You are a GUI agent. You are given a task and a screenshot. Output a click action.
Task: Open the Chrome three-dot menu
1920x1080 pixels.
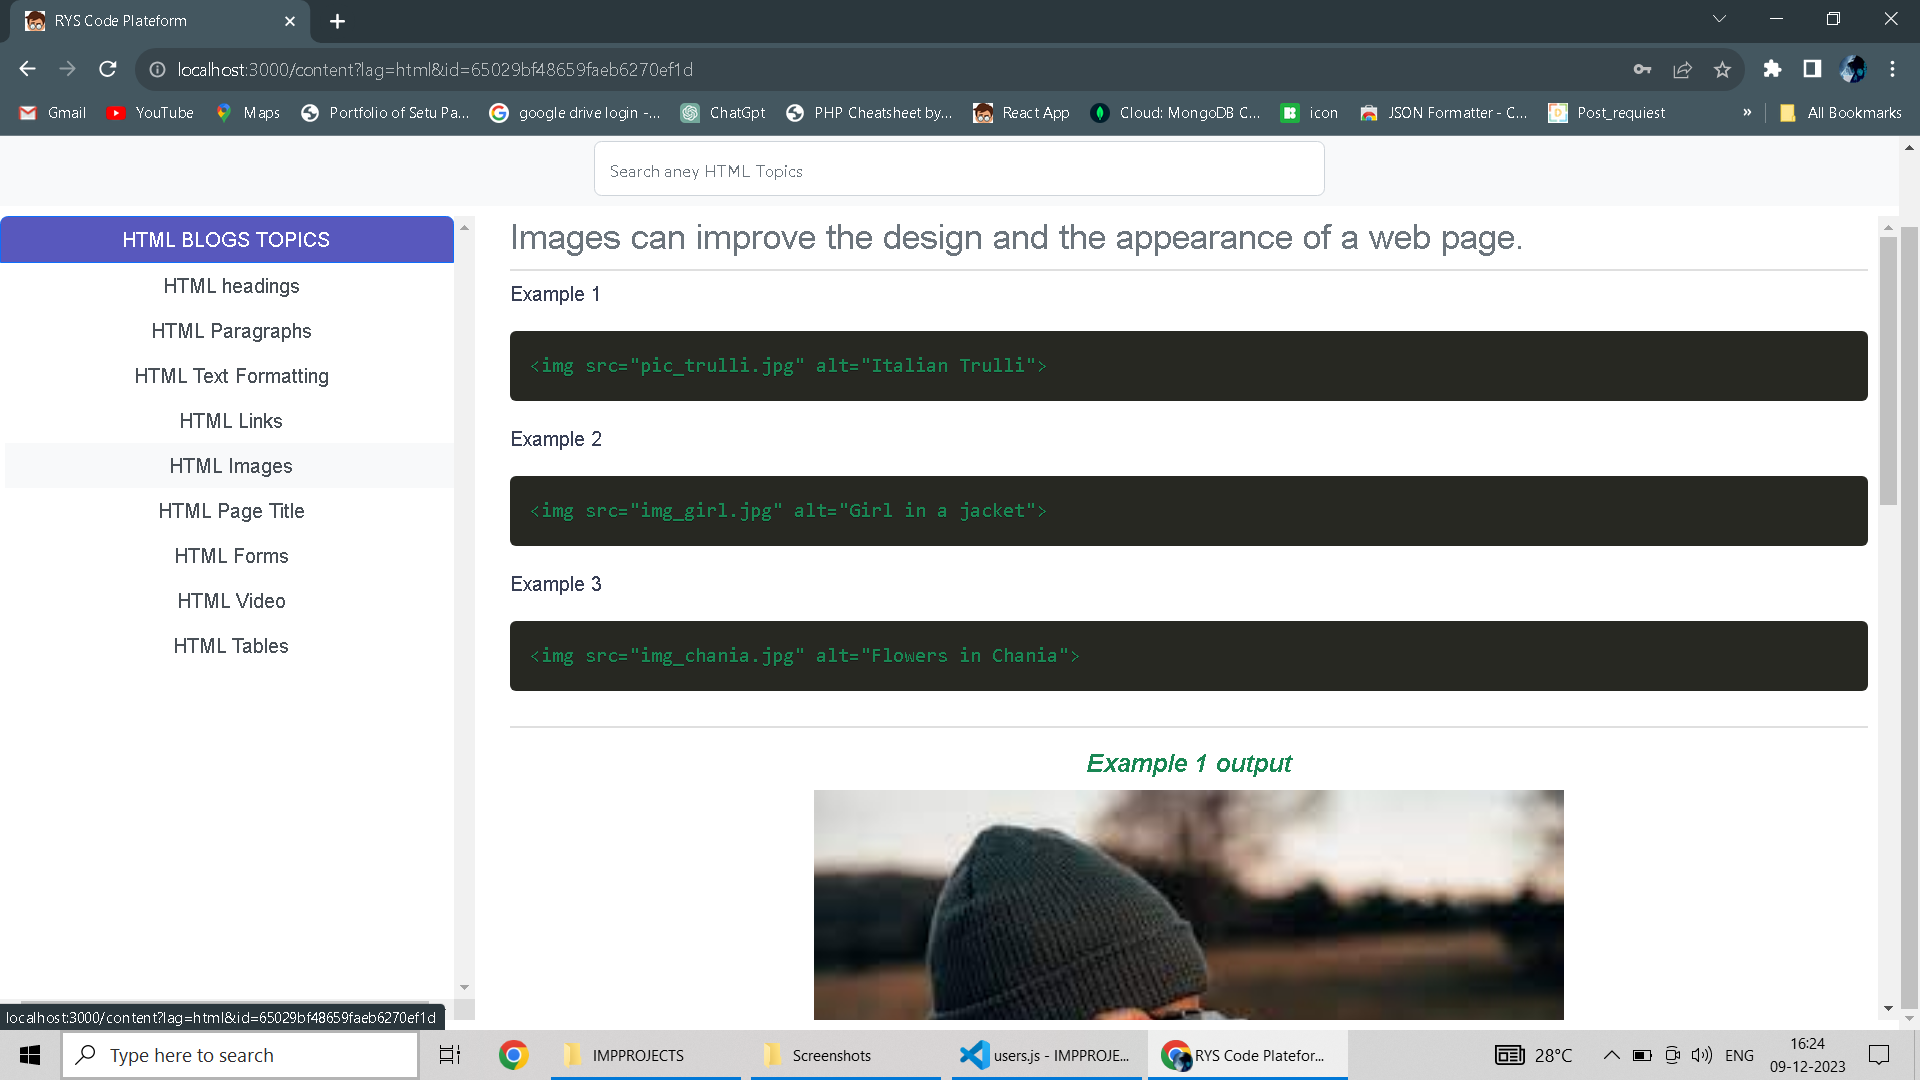coord(1892,69)
